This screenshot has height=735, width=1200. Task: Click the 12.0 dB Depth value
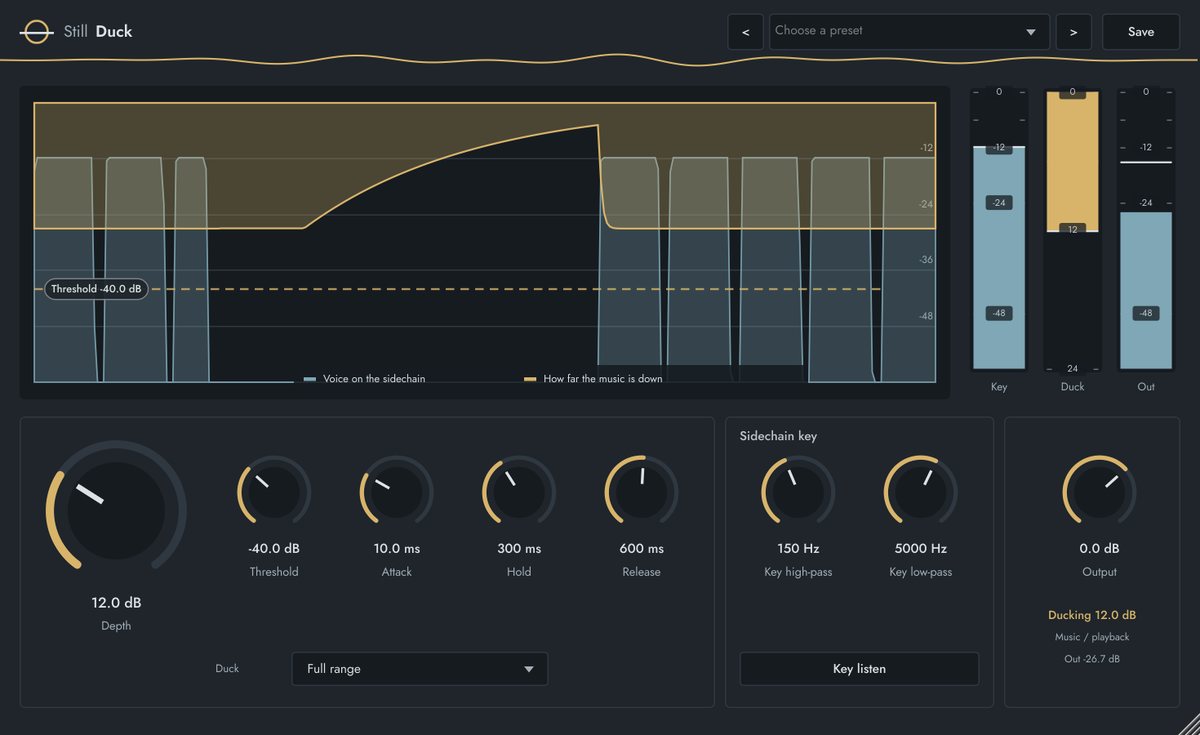pos(116,603)
